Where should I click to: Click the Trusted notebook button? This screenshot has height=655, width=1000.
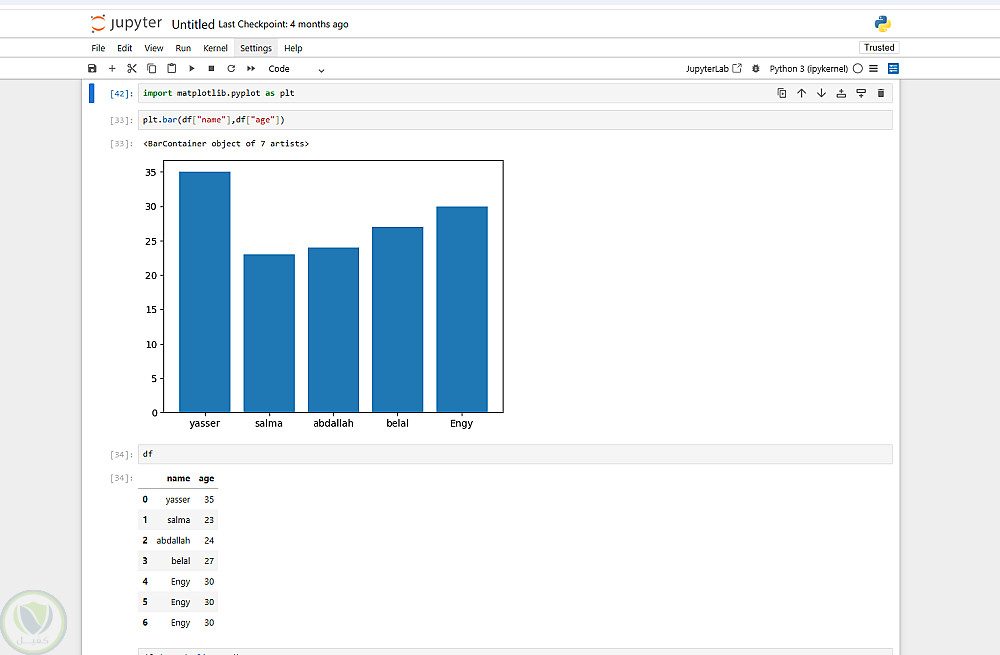tap(879, 47)
